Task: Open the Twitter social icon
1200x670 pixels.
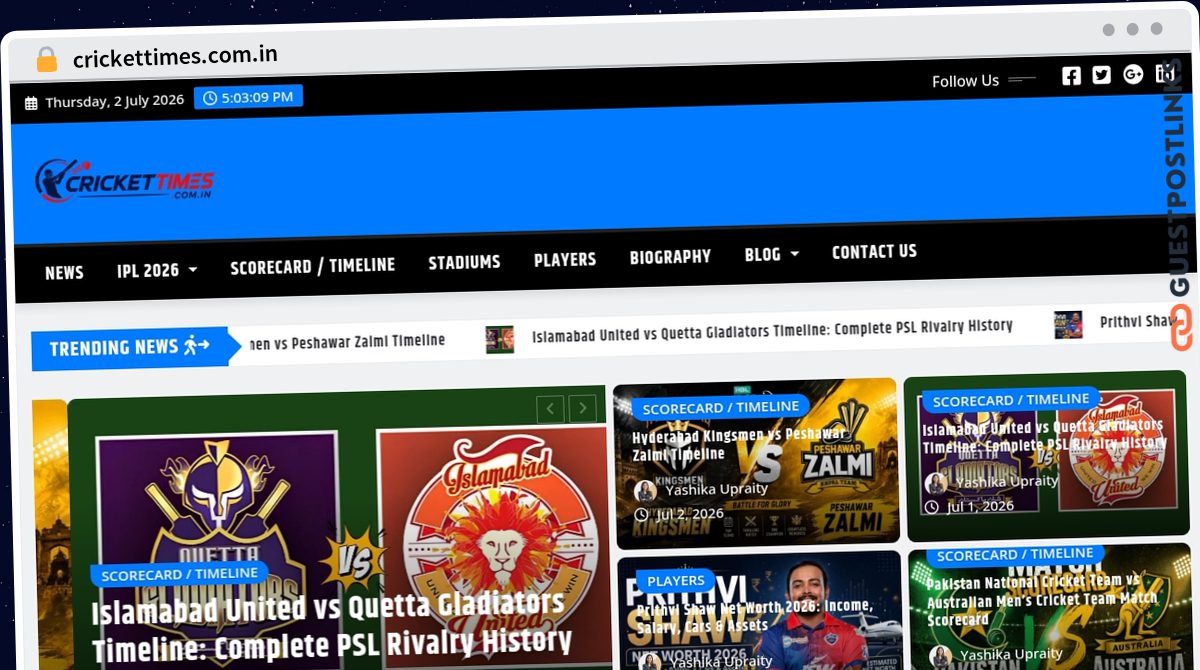Action: 1101,75
